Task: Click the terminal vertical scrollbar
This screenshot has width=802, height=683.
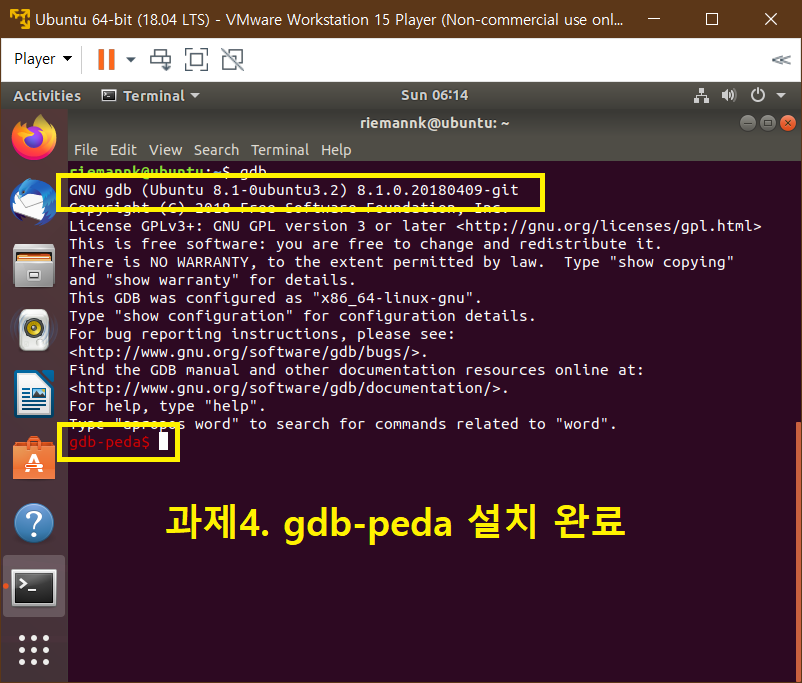Action: (x=798, y=552)
